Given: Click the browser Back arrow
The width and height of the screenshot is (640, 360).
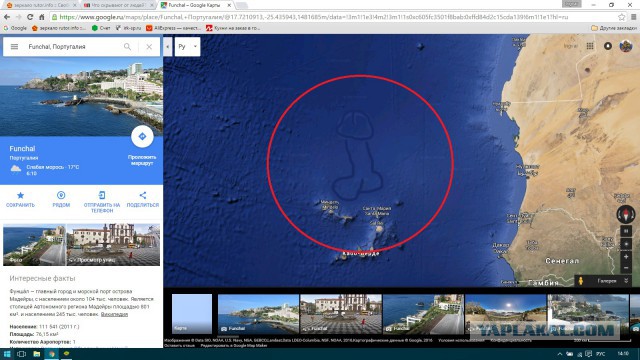Looking at the screenshot, I should [7, 17].
